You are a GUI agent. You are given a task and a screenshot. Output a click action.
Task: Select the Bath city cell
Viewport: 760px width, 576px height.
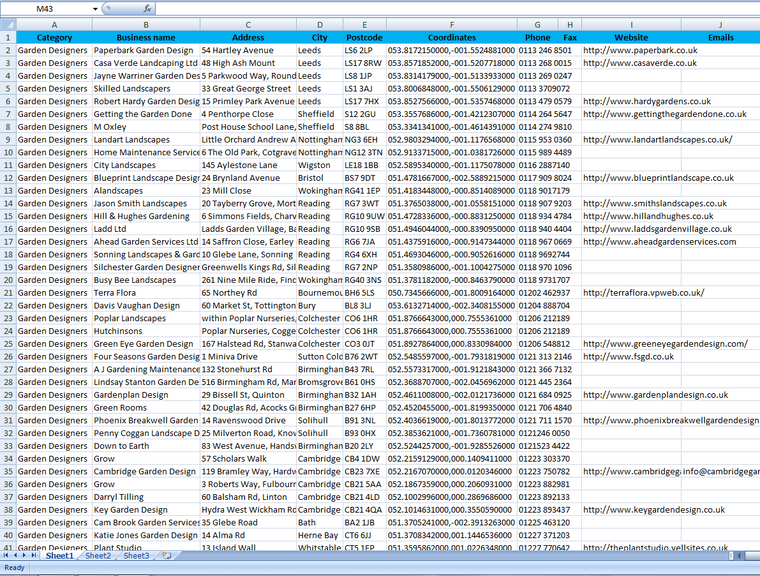click(x=320, y=523)
